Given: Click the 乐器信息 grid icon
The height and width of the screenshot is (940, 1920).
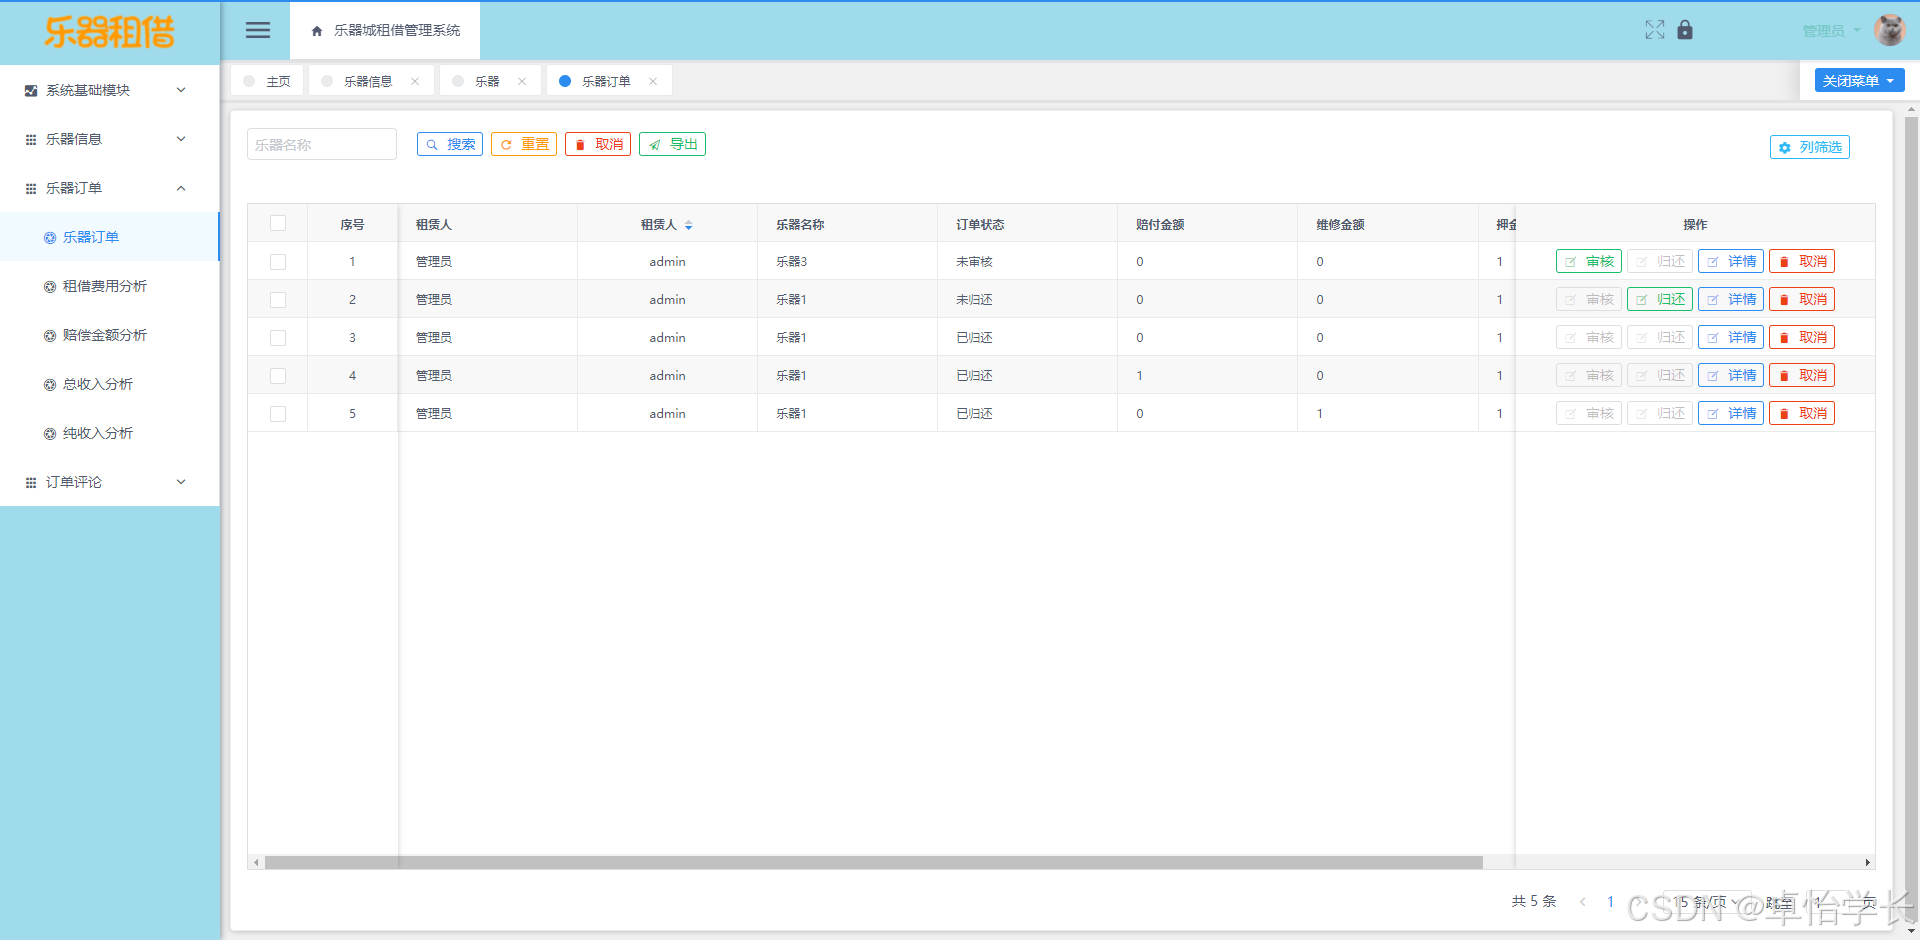Looking at the screenshot, I should pyautogui.click(x=31, y=139).
